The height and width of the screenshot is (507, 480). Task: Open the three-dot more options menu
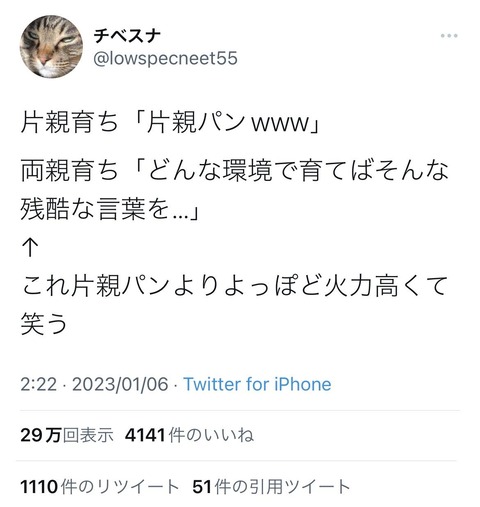pyautogui.click(x=449, y=36)
